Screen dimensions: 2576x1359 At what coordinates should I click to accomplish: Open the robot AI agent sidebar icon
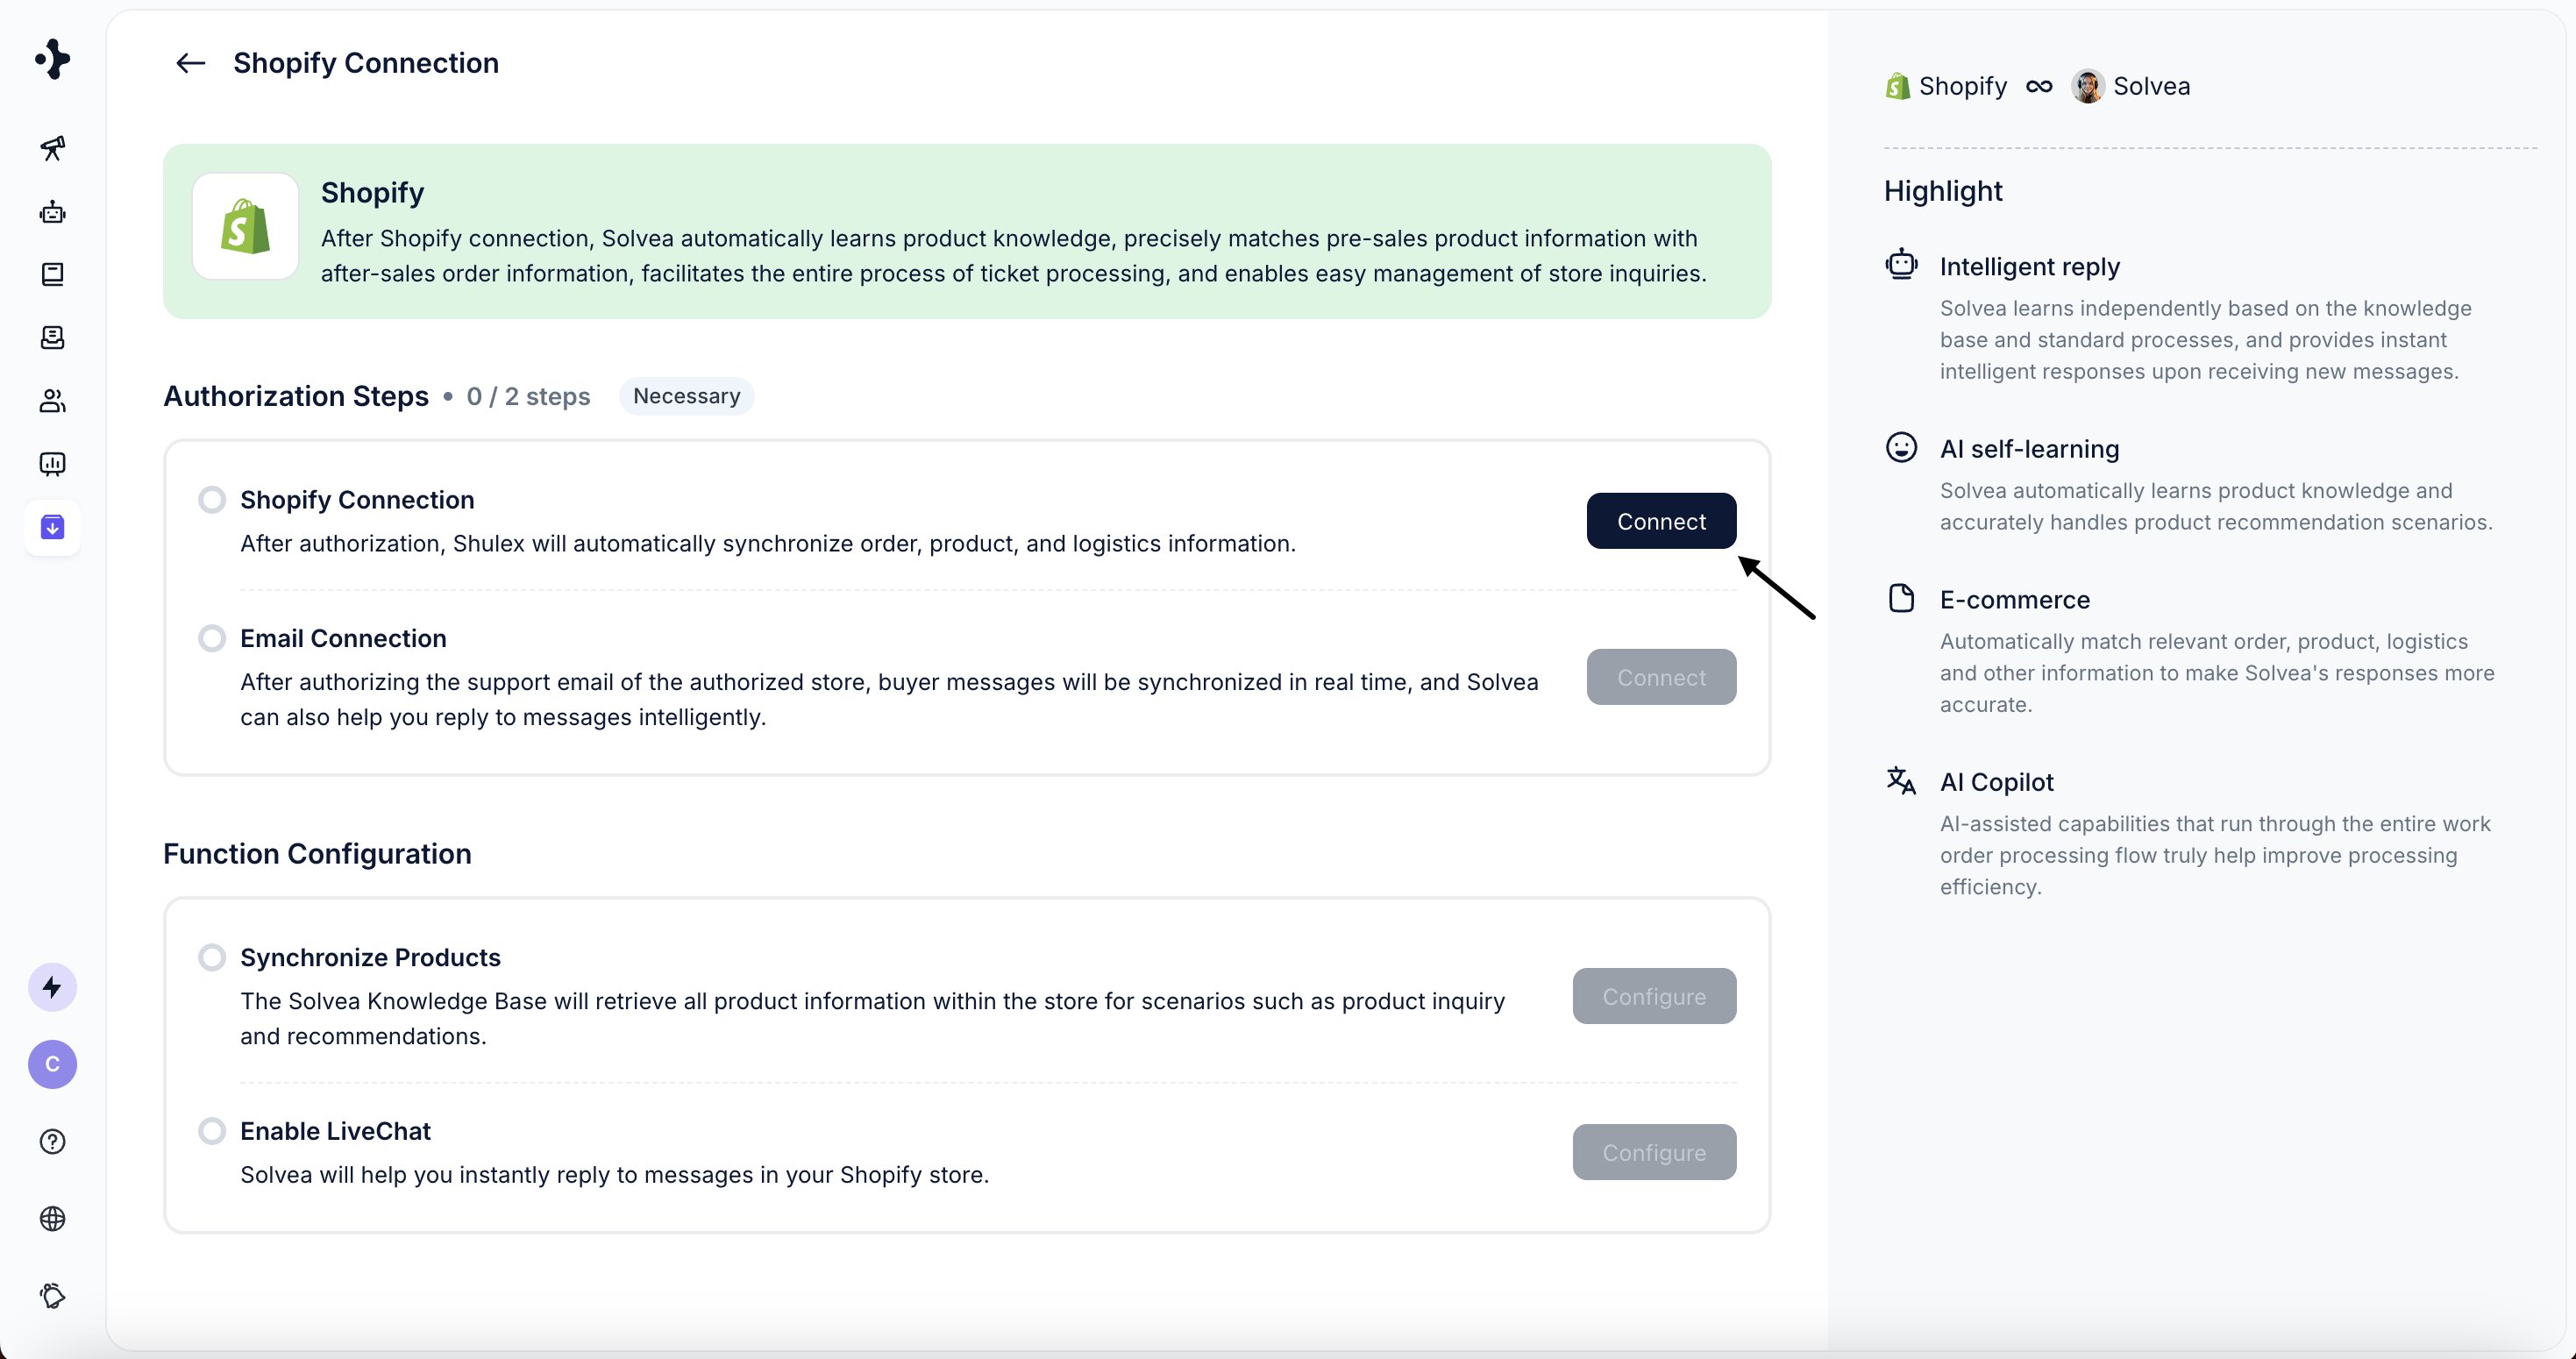coord(52,212)
